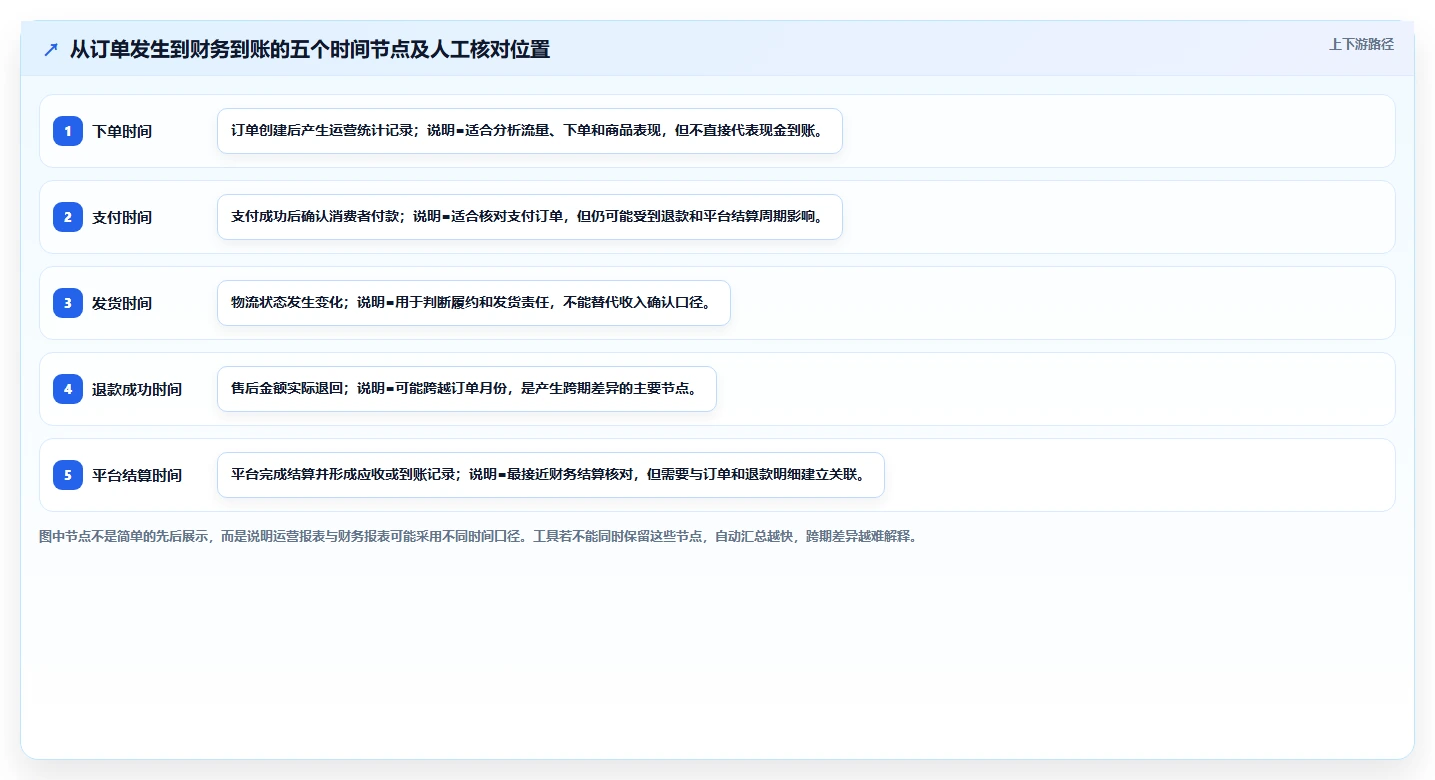
Task: Select the title 从订单发生到财务到账的五个时间节点及人工核对位置
Action: point(310,49)
